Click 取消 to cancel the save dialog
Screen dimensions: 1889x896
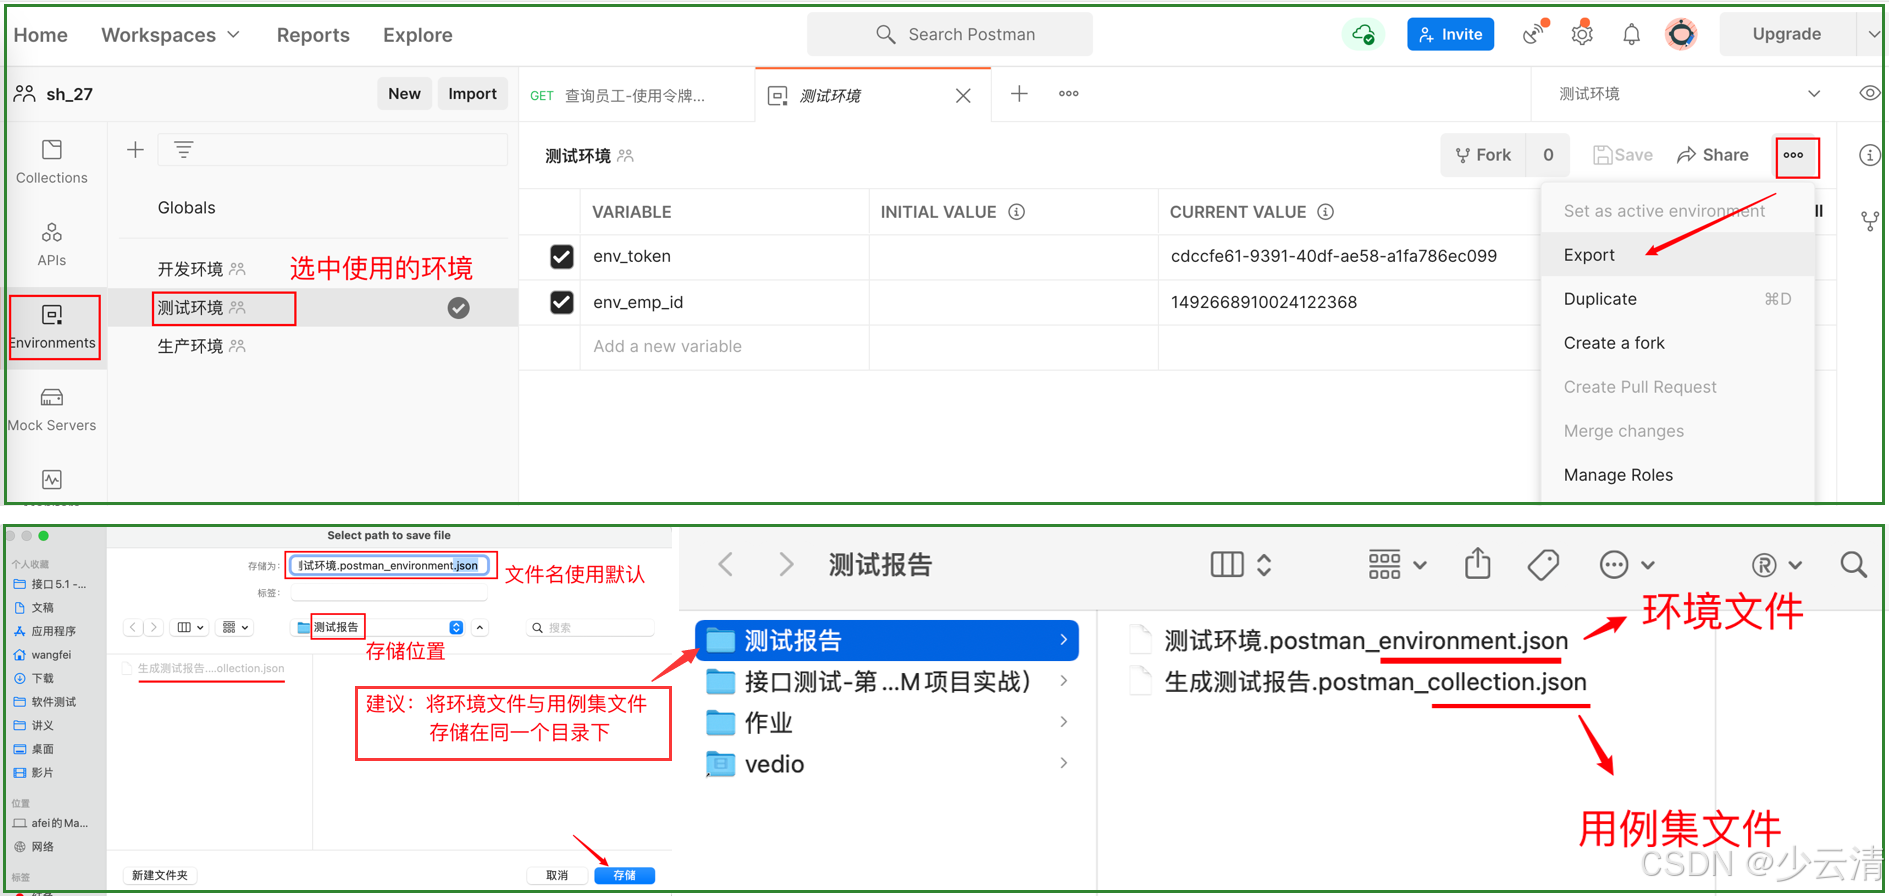[x=557, y=875]
